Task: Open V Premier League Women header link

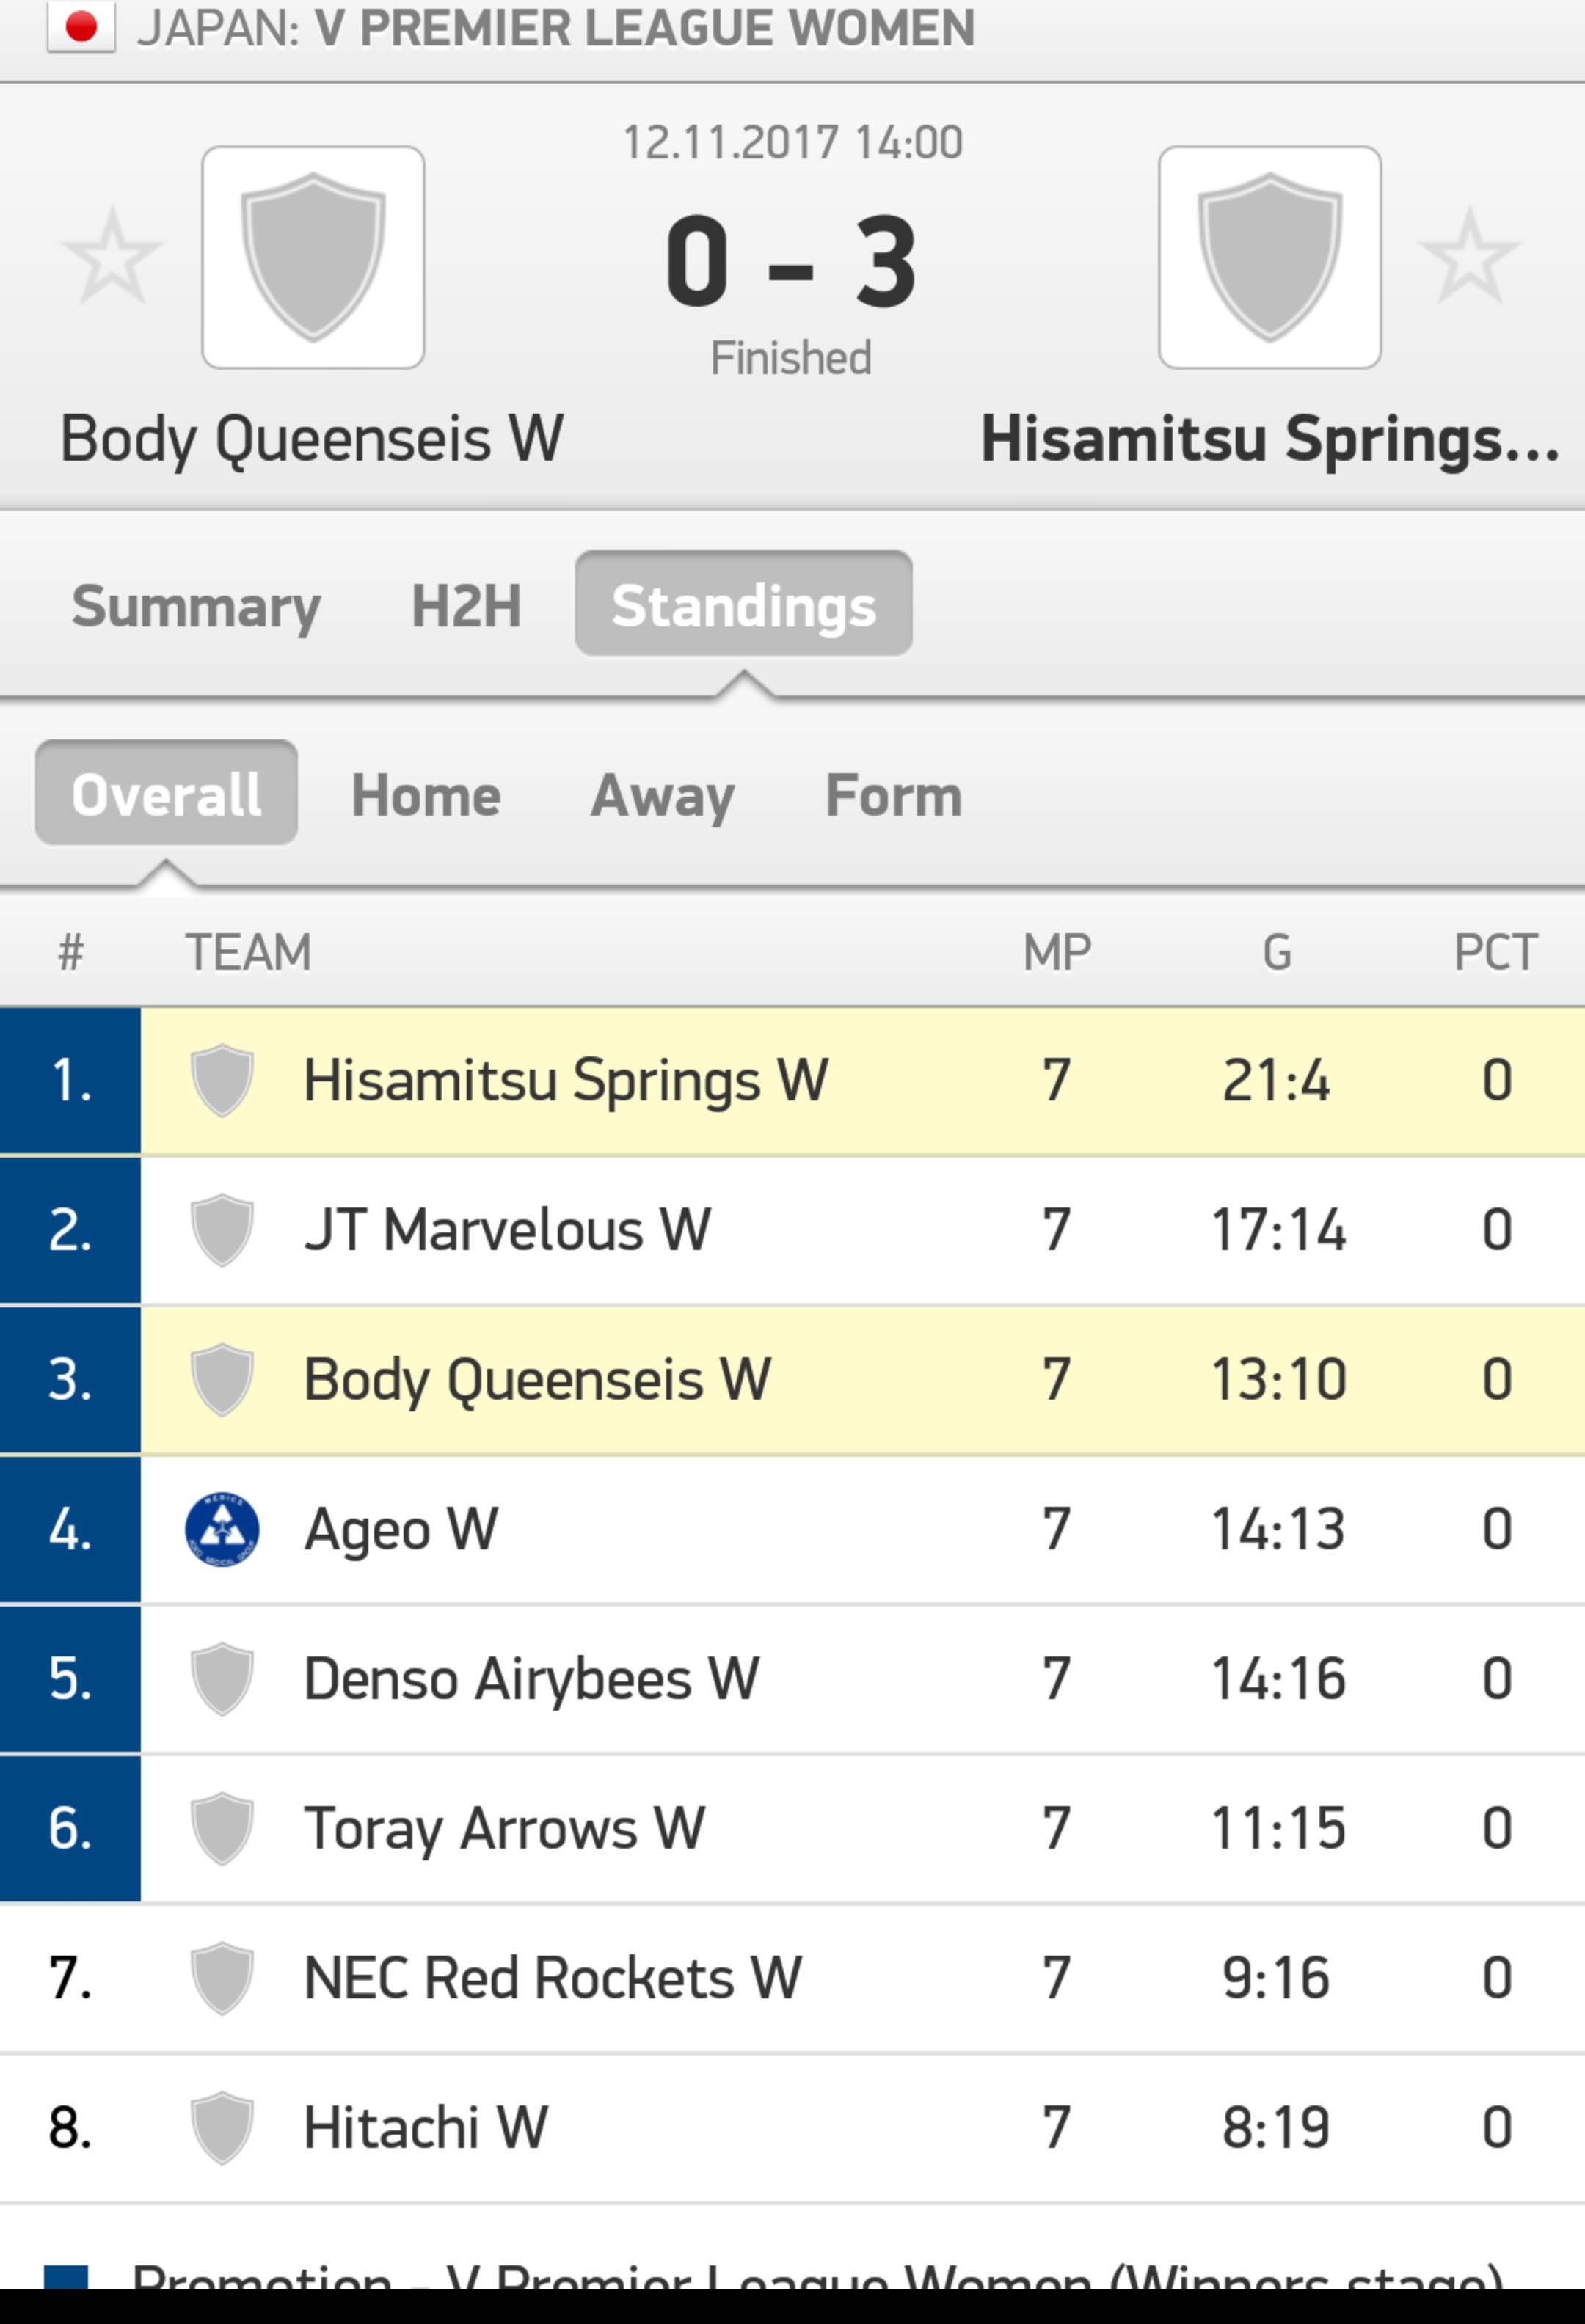Action: pos(644,28)
